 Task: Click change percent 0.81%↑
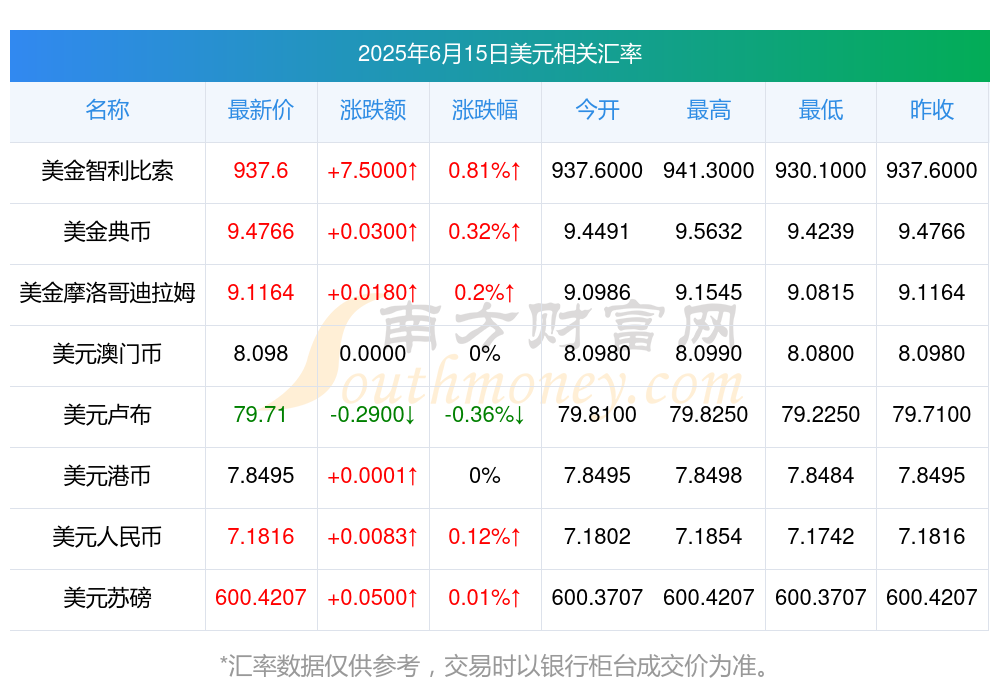[485, 170]
